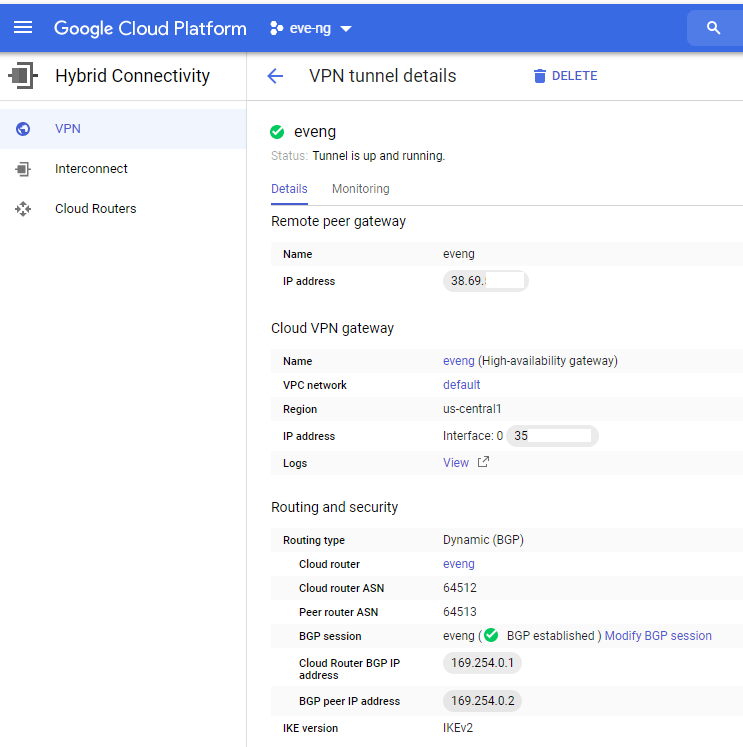Click the DELETE tunnel button

(x=565, y=76)
